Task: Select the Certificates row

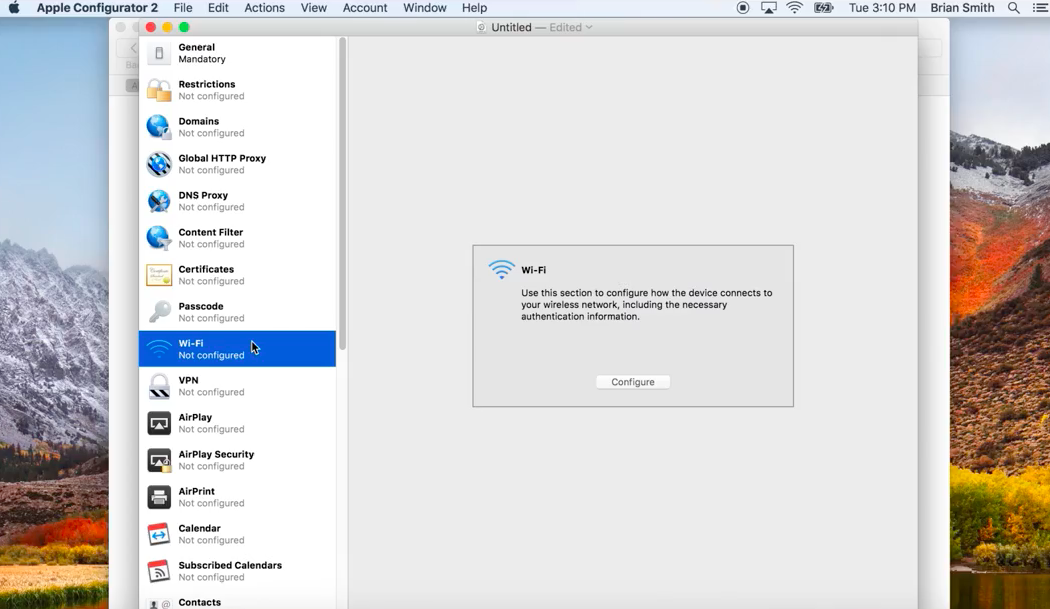Action: pyautogui.click(x=237, y=275)
